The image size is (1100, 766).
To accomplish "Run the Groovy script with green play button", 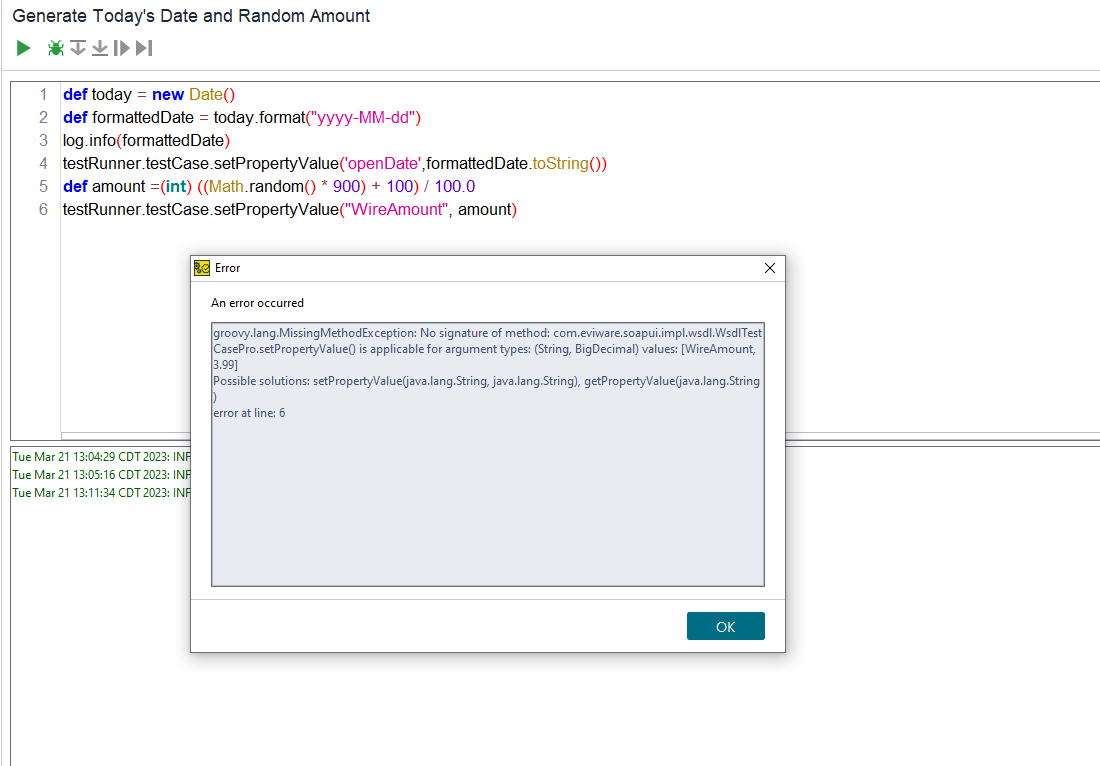I will [x=24, y=48].
